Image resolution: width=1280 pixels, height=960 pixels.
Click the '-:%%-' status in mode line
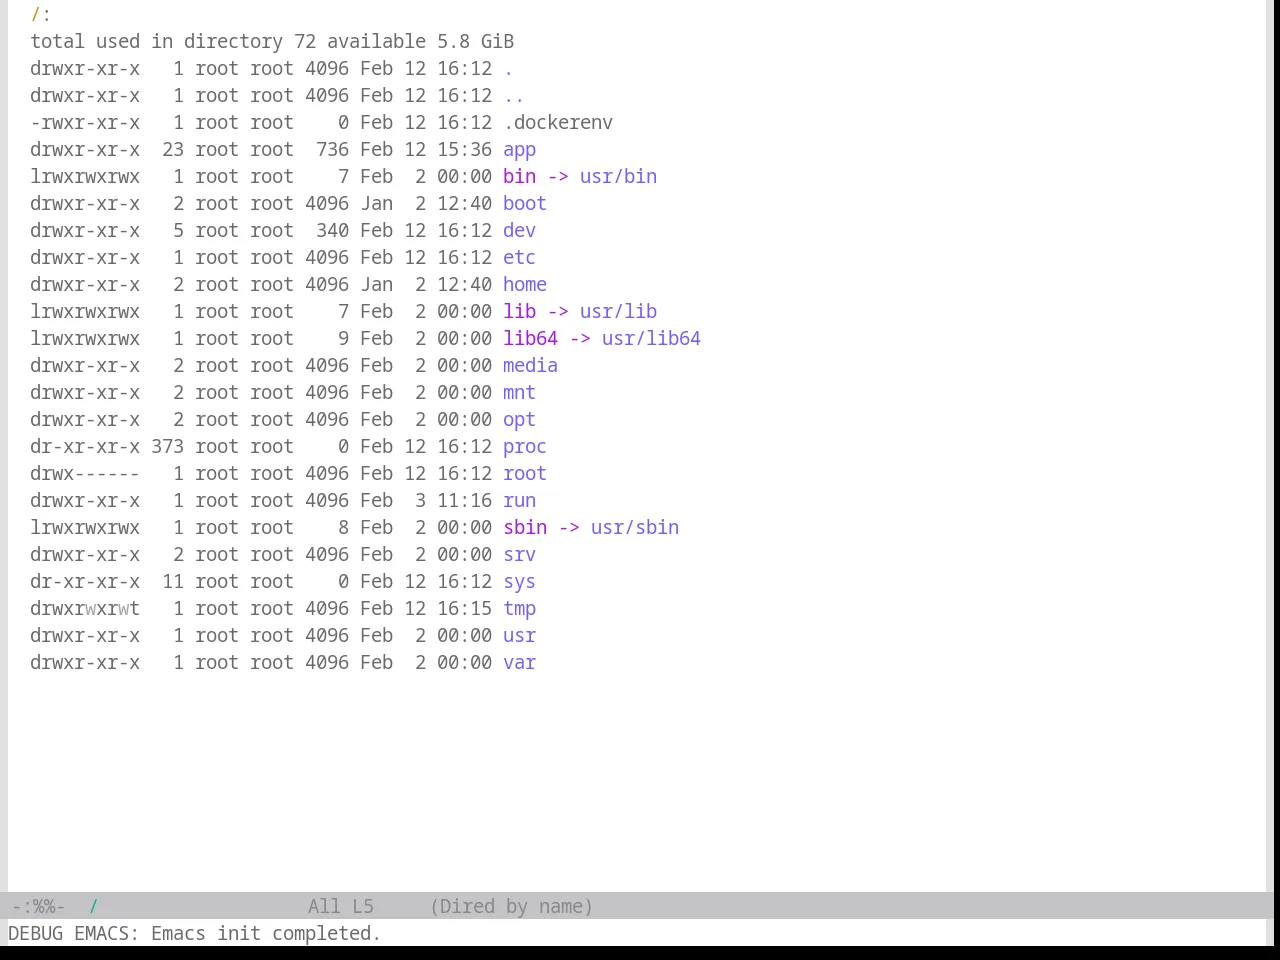pos(38,907)
